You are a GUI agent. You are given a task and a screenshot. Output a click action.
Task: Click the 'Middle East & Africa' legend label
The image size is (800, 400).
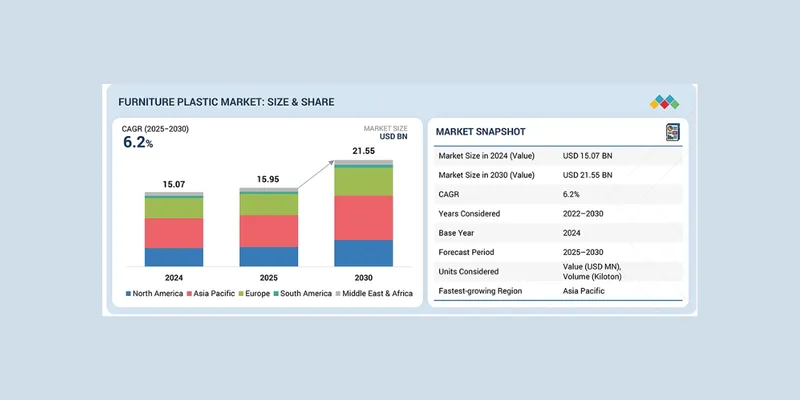click(377, 293)
